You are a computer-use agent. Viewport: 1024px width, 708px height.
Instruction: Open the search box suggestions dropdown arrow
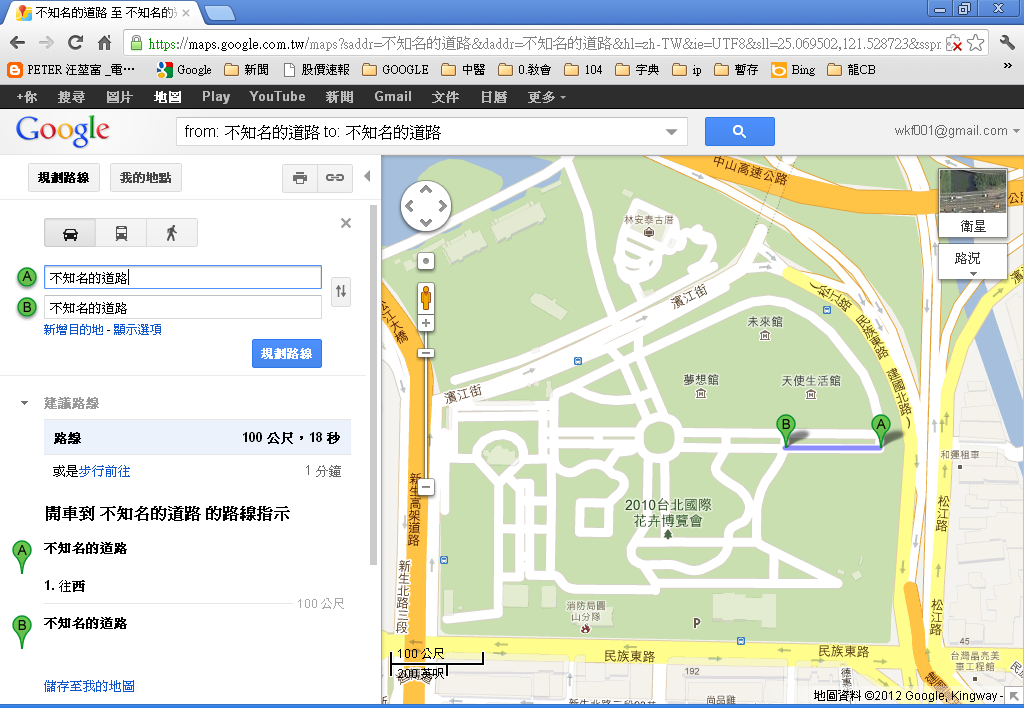[671, 132]
